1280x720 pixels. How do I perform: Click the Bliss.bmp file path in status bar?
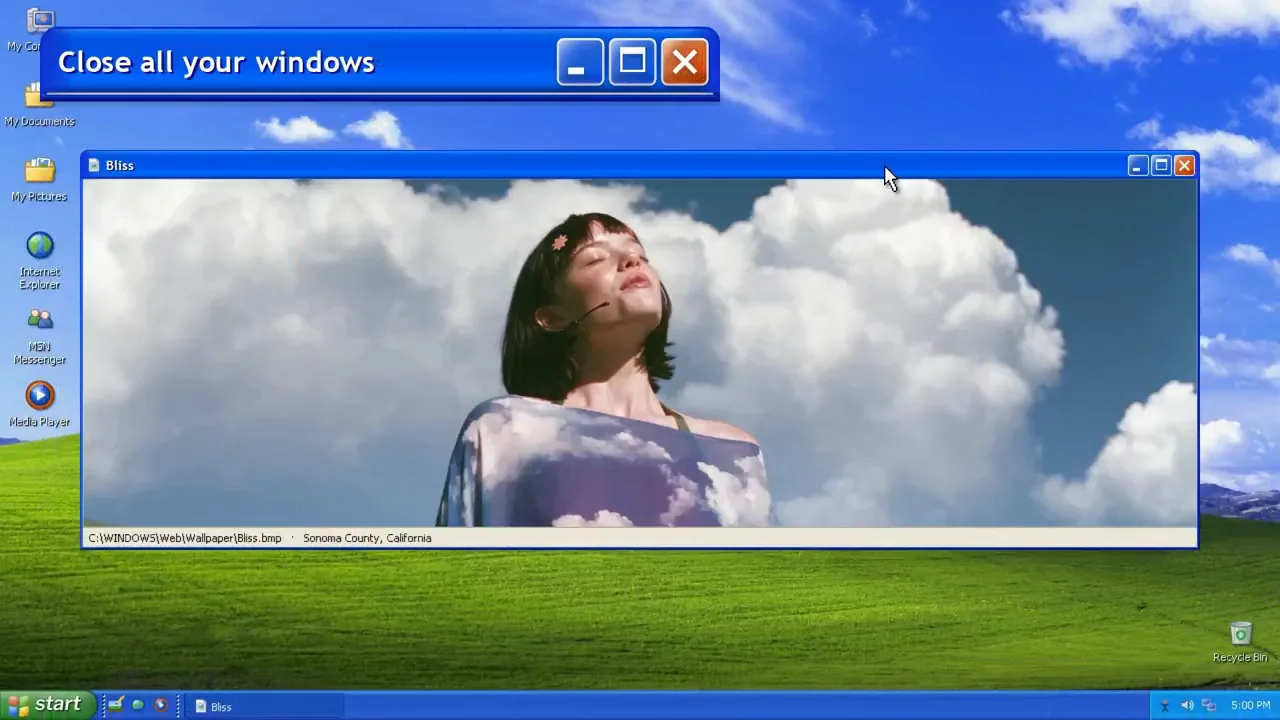pyautogui.click(x=185, y=538)
